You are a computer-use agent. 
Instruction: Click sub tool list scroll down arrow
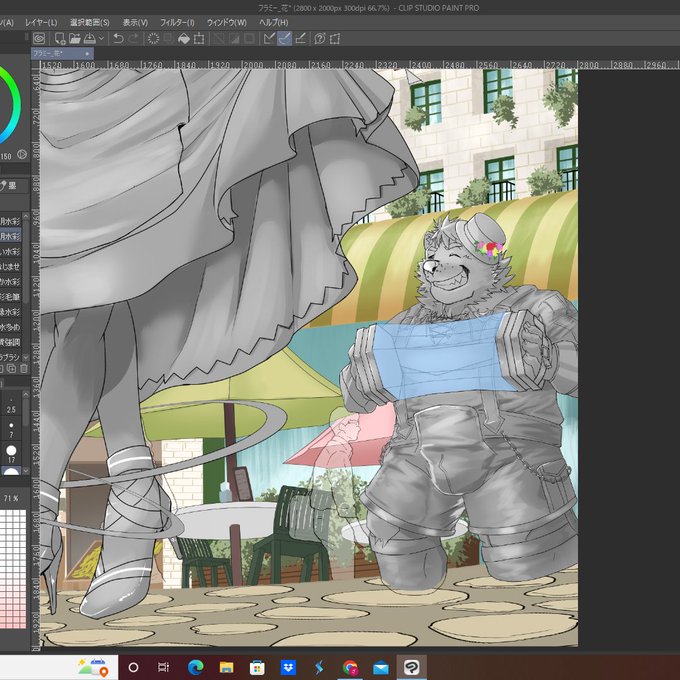(x=26, y=357)
